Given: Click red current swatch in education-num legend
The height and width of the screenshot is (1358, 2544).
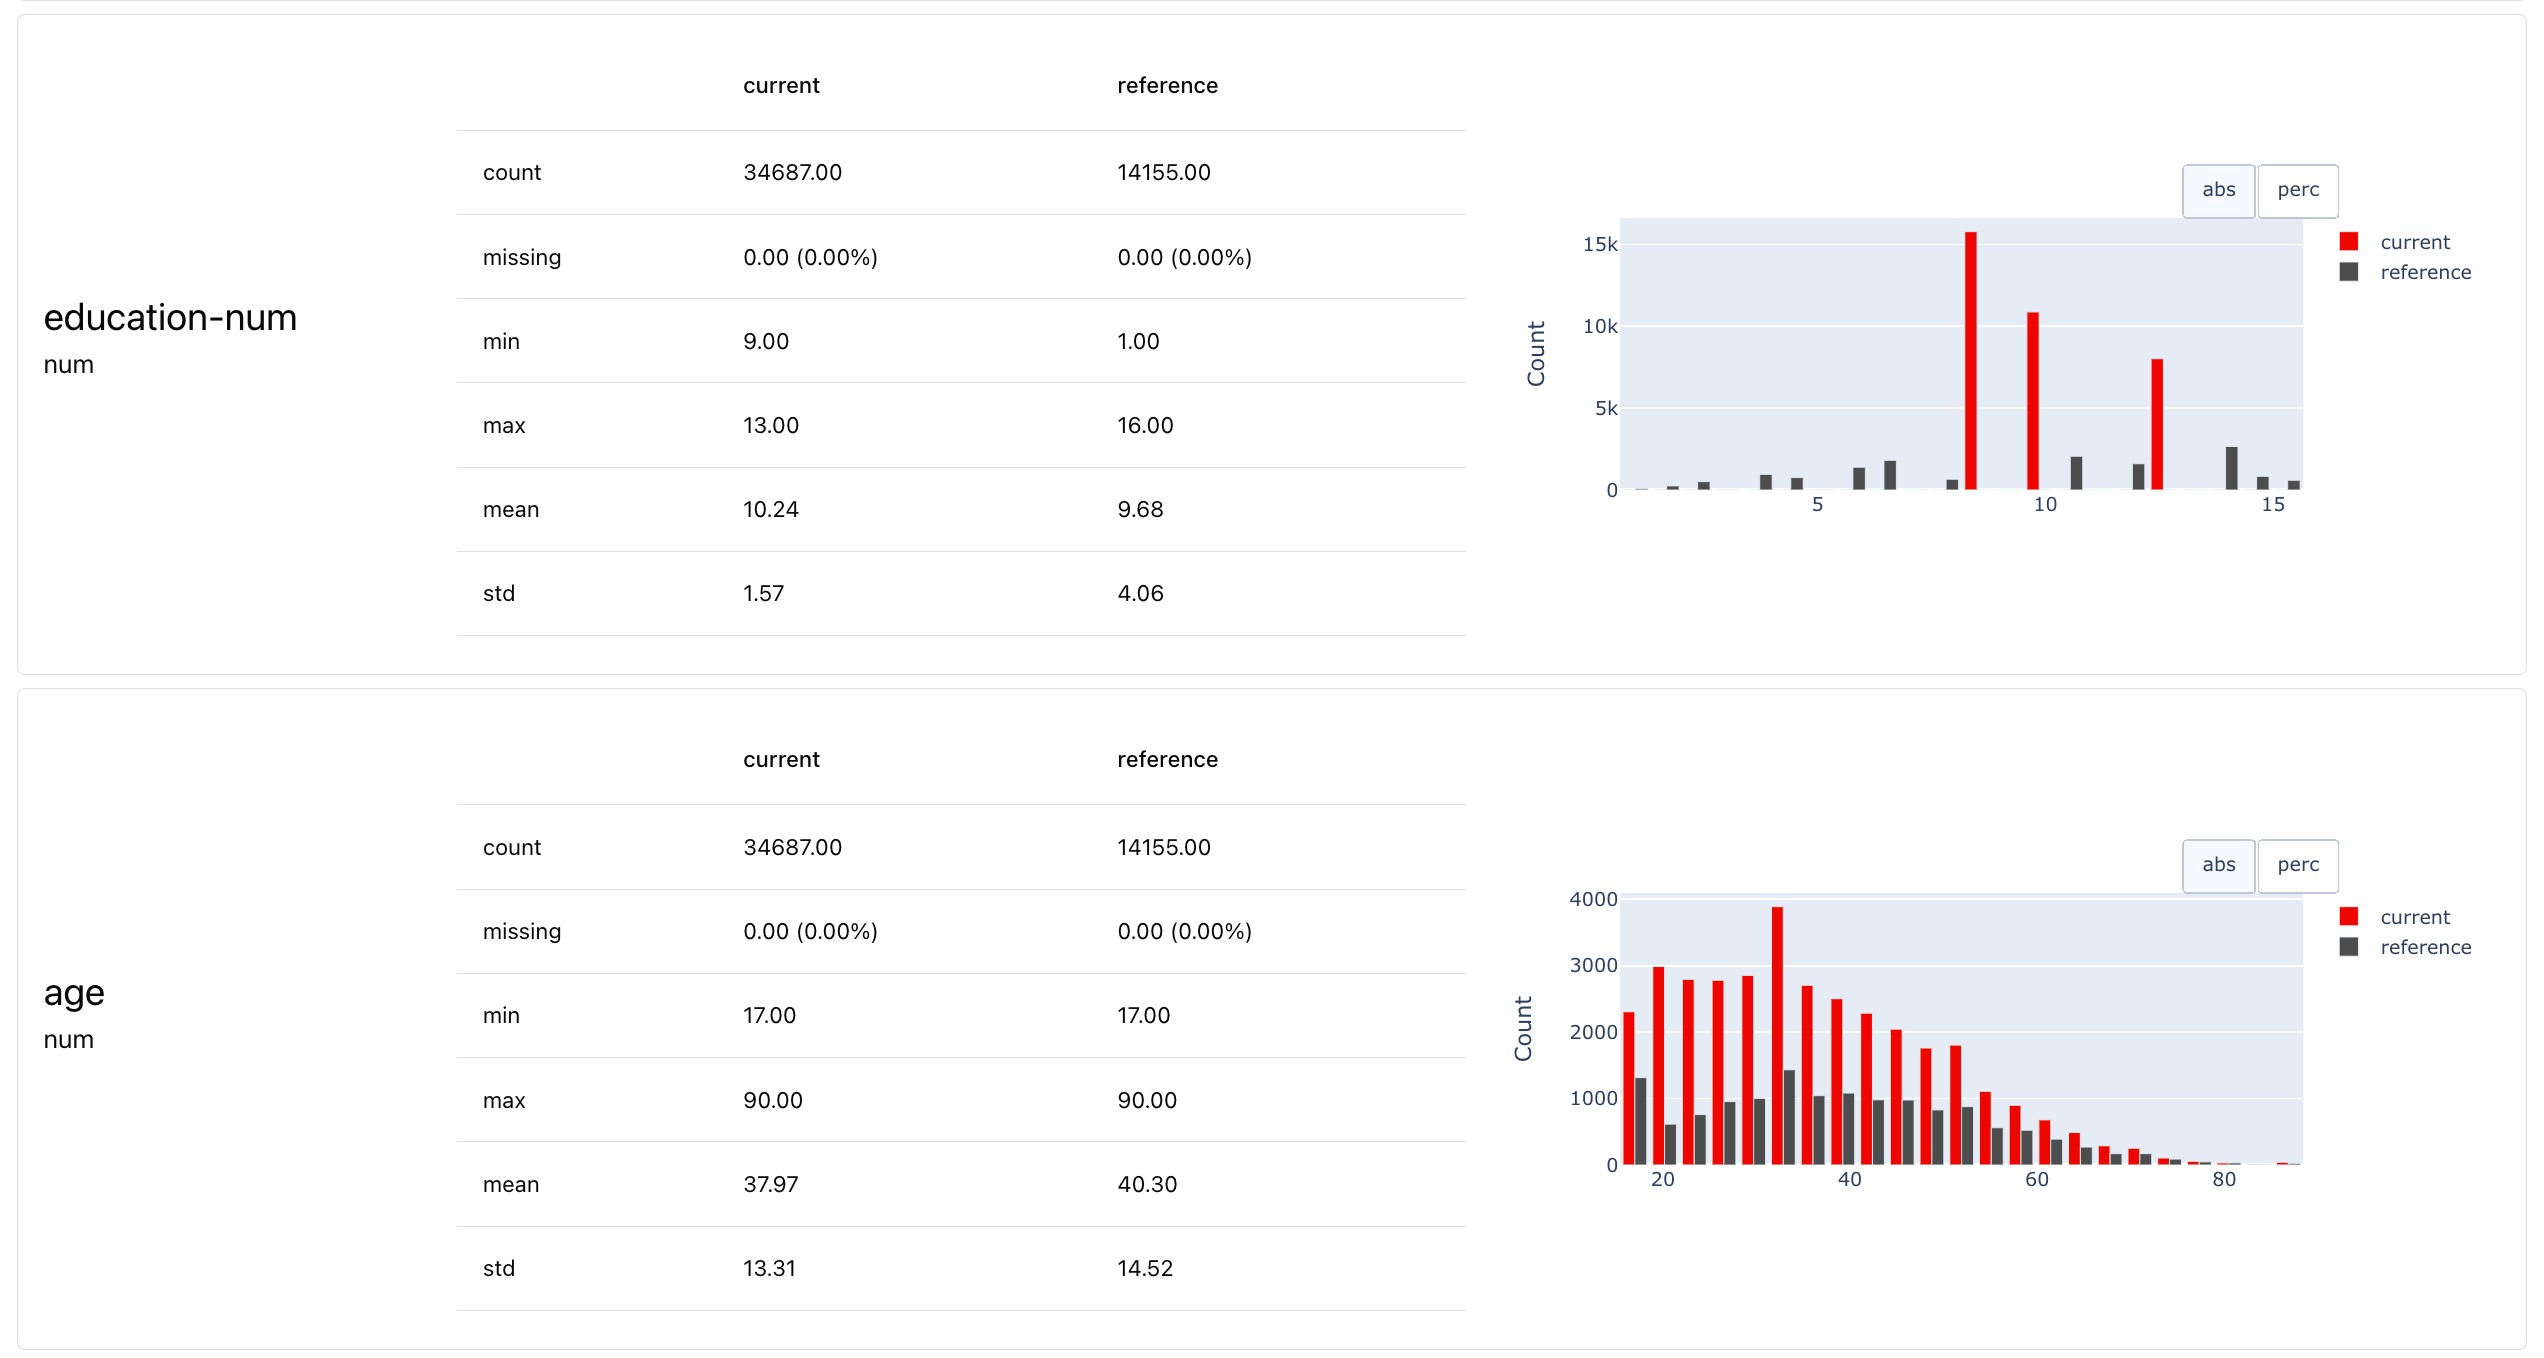Looking at the screenshot, I should (2349, 242).
